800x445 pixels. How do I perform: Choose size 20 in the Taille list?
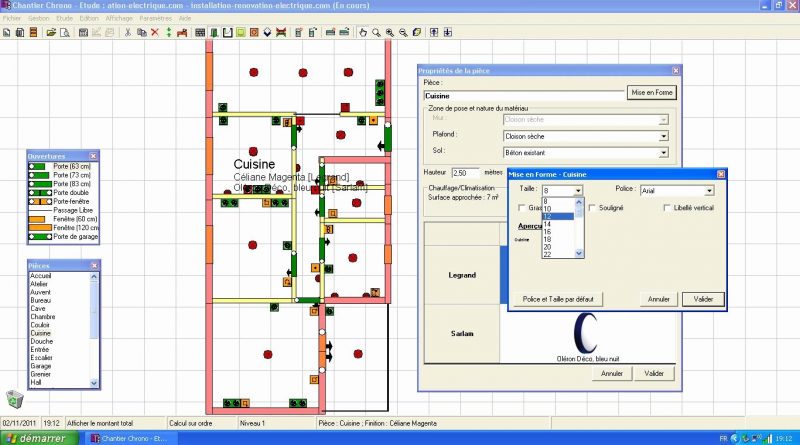coord(558,247)
